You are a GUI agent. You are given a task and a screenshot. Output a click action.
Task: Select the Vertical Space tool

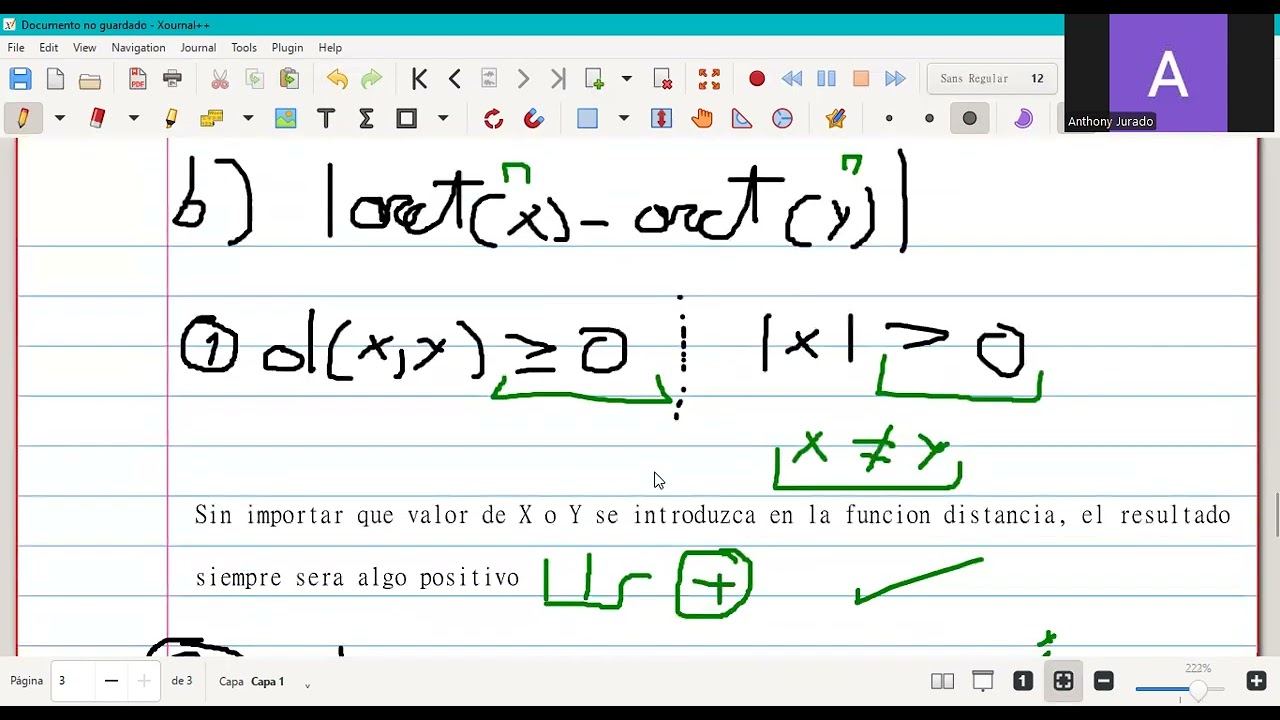coord(661,118)
